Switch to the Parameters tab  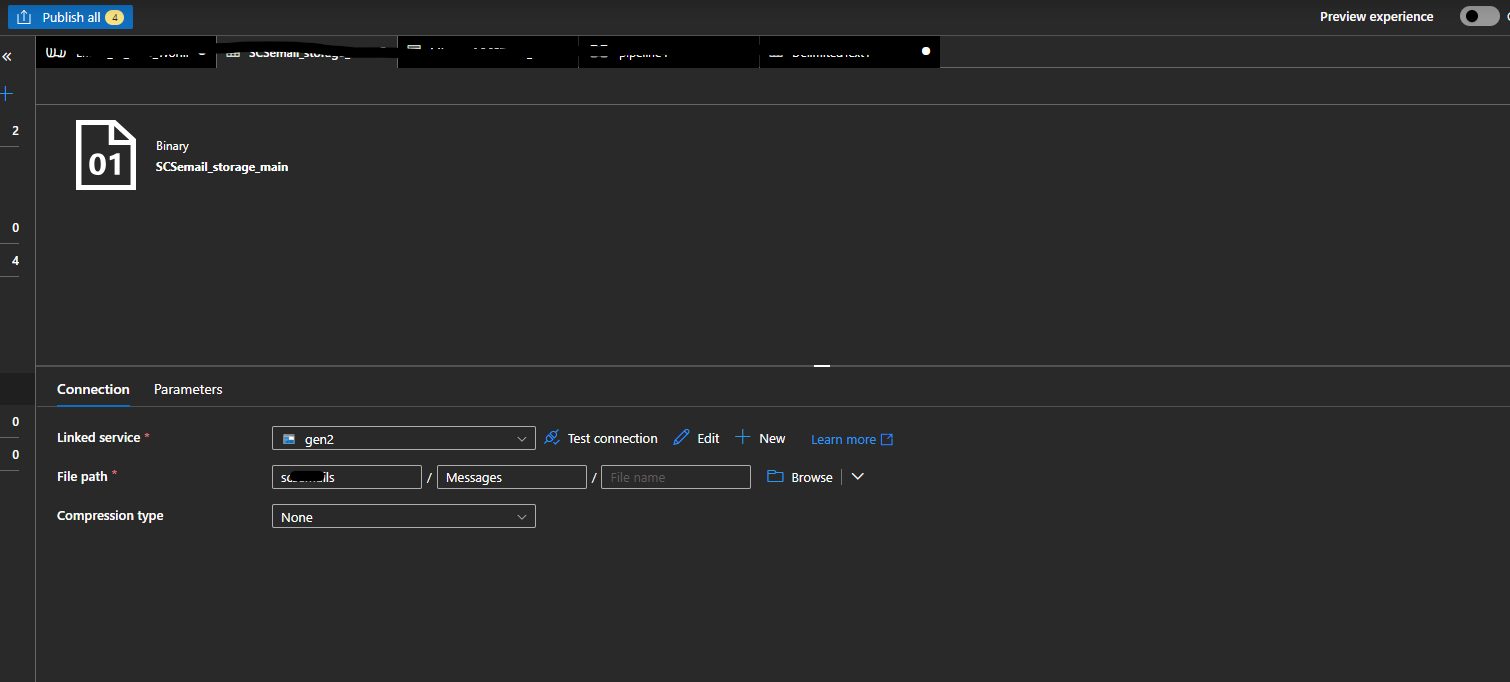pyautogui.click(x=187, y=389)
